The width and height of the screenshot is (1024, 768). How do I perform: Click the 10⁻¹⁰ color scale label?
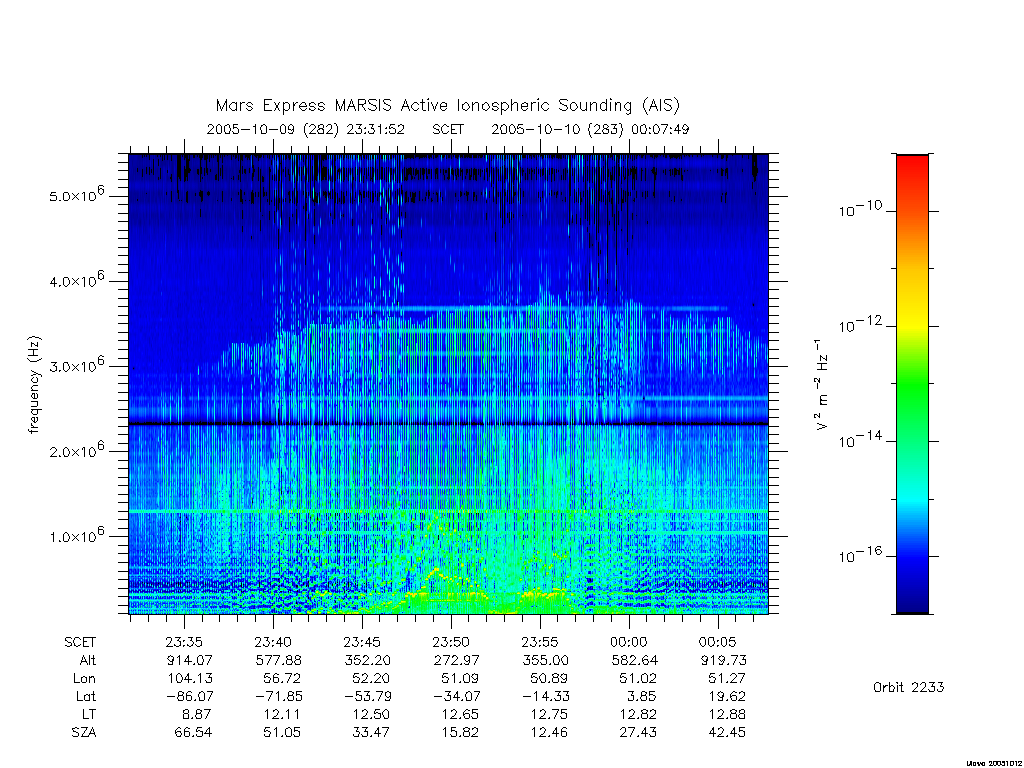860,209
